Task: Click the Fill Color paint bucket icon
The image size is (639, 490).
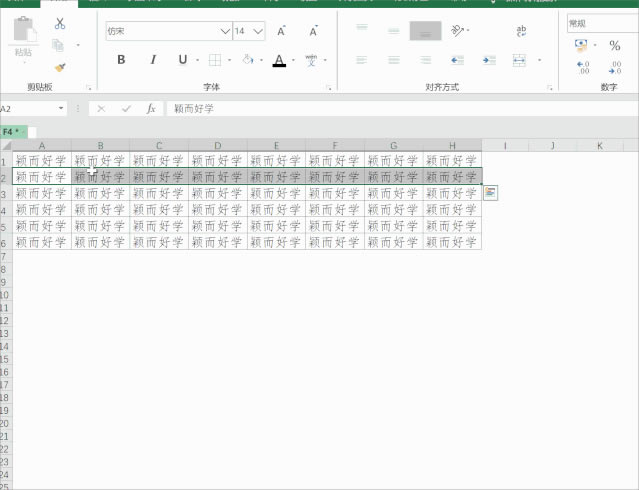Action: coord(247,60)
